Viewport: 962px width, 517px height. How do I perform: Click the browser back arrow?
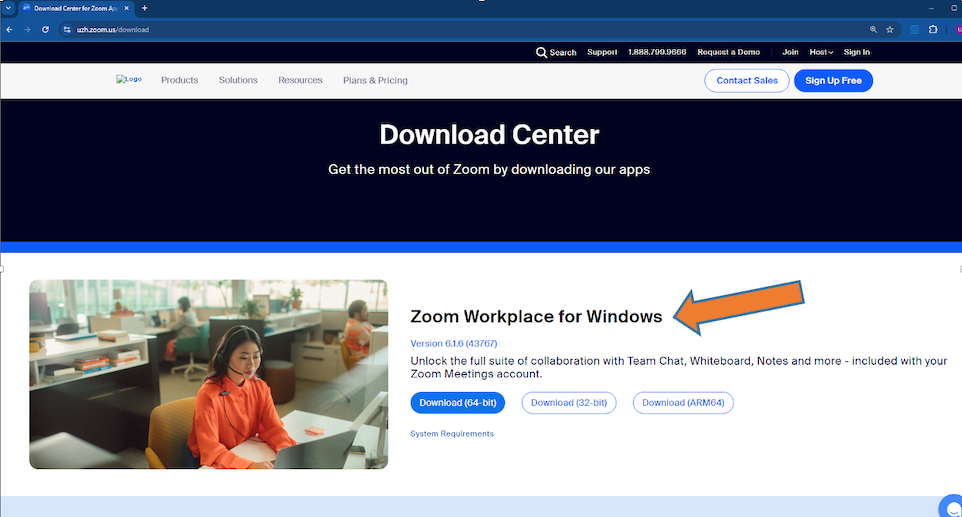[x=9, y=30]
